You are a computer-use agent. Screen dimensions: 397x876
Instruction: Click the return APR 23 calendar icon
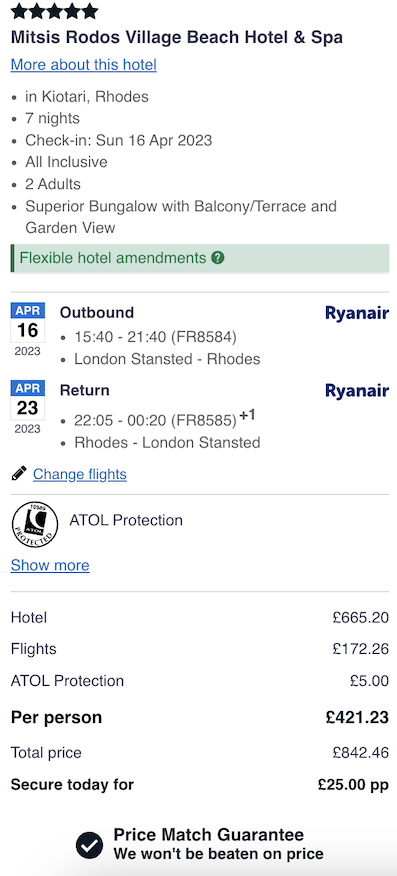tap(27, 407)
